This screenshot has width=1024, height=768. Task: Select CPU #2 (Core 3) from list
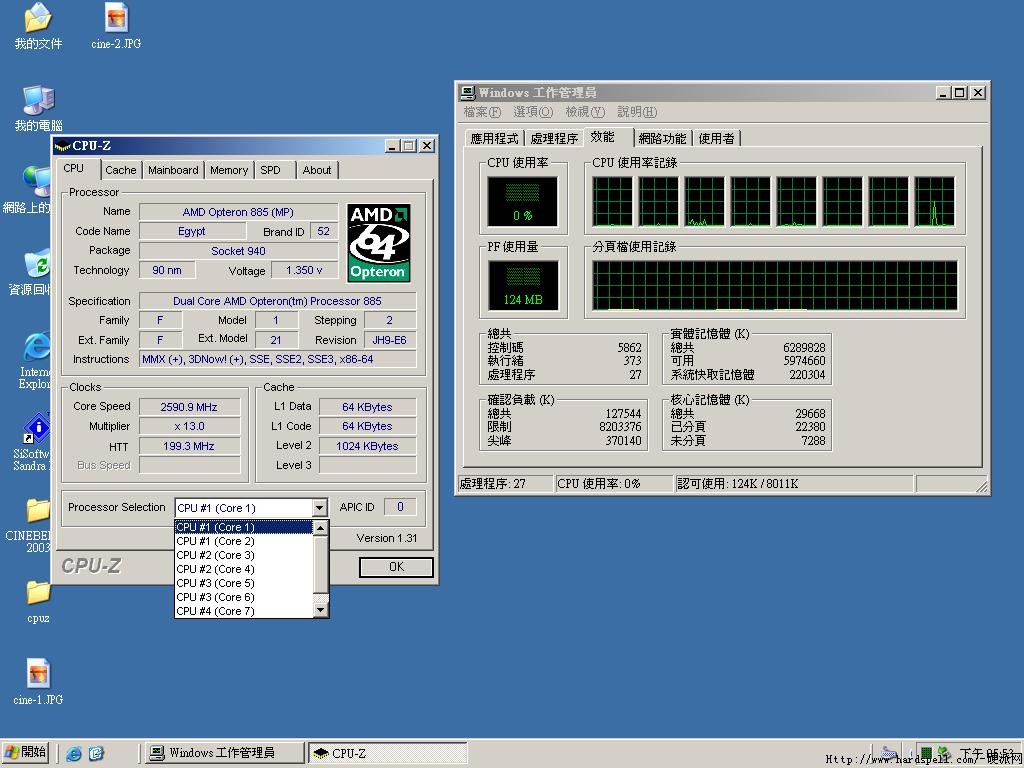pyautogui.click(x=215, y=555)
